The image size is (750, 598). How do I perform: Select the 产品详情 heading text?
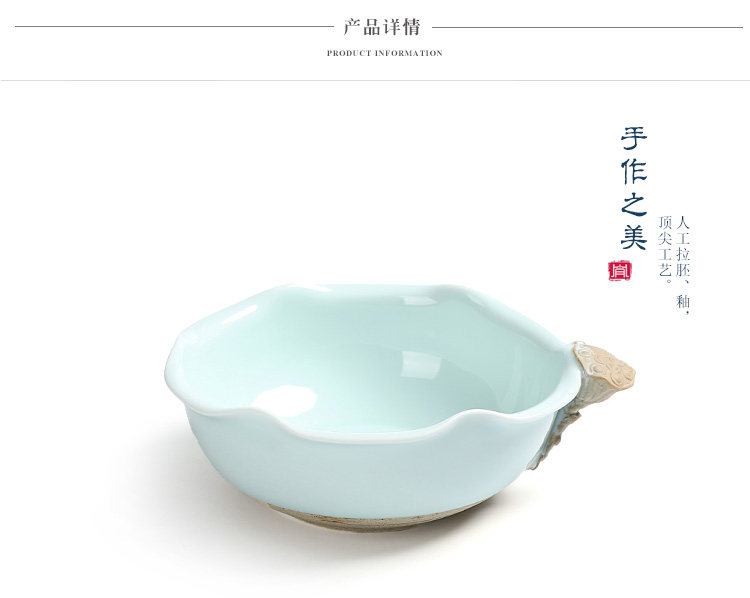click(382, 27)
